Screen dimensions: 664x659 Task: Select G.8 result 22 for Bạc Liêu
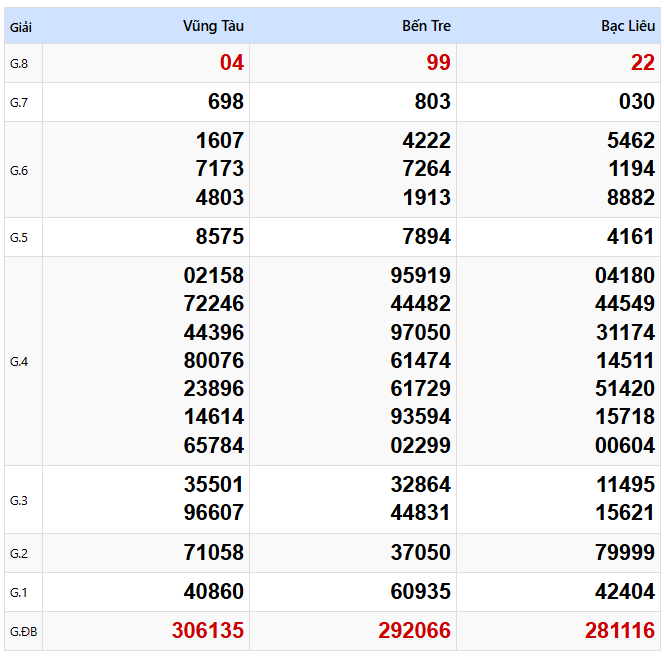(643, 63)
